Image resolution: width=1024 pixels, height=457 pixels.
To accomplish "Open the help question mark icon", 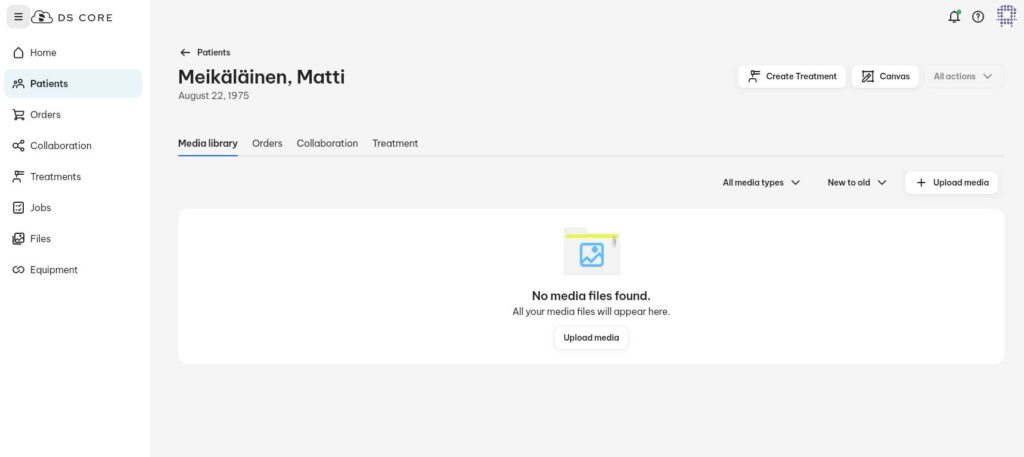I will (978, 17).
